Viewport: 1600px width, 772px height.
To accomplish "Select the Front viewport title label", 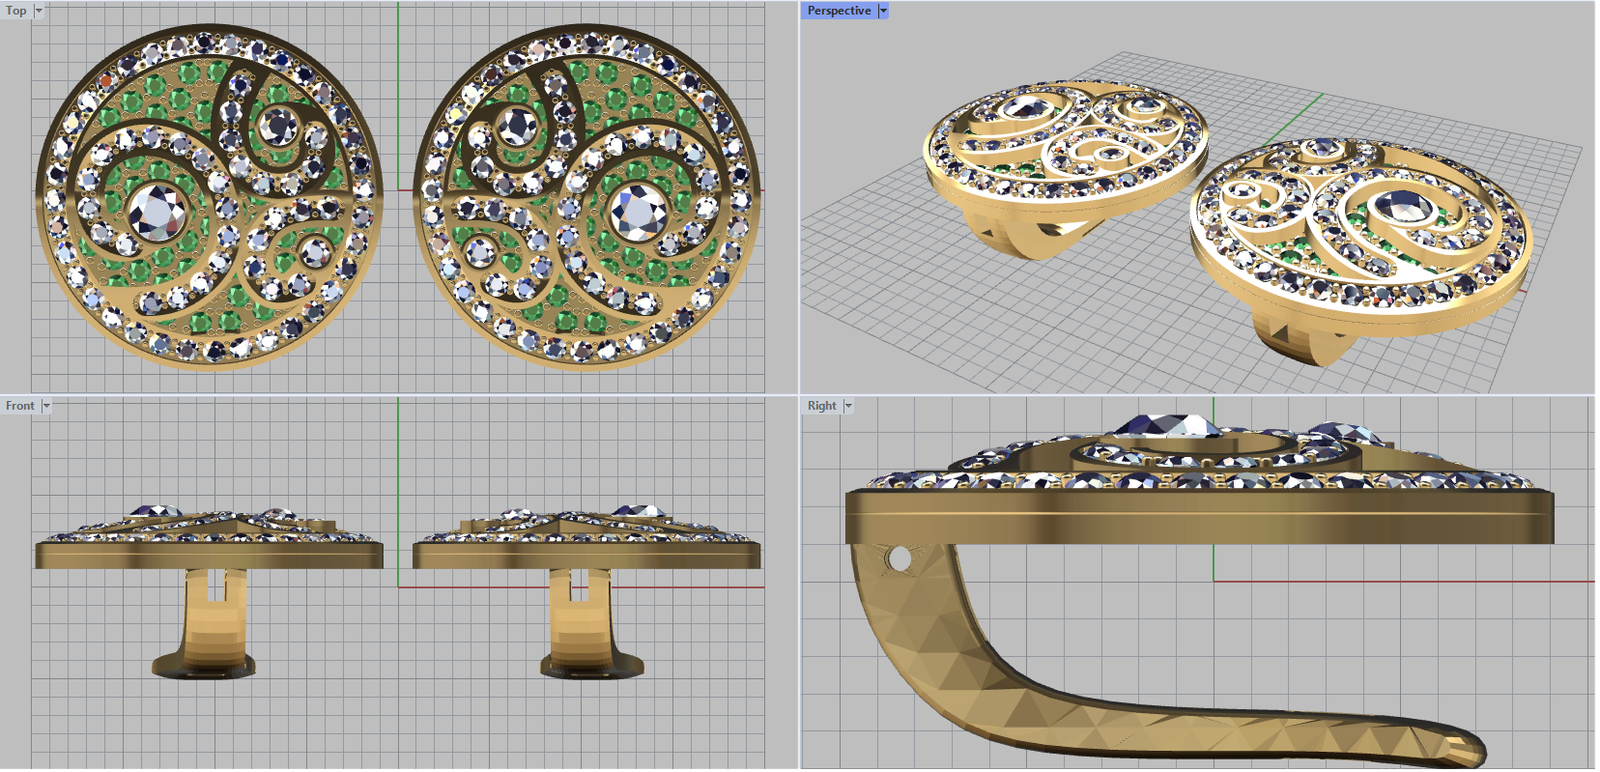I will coord(20,406).
